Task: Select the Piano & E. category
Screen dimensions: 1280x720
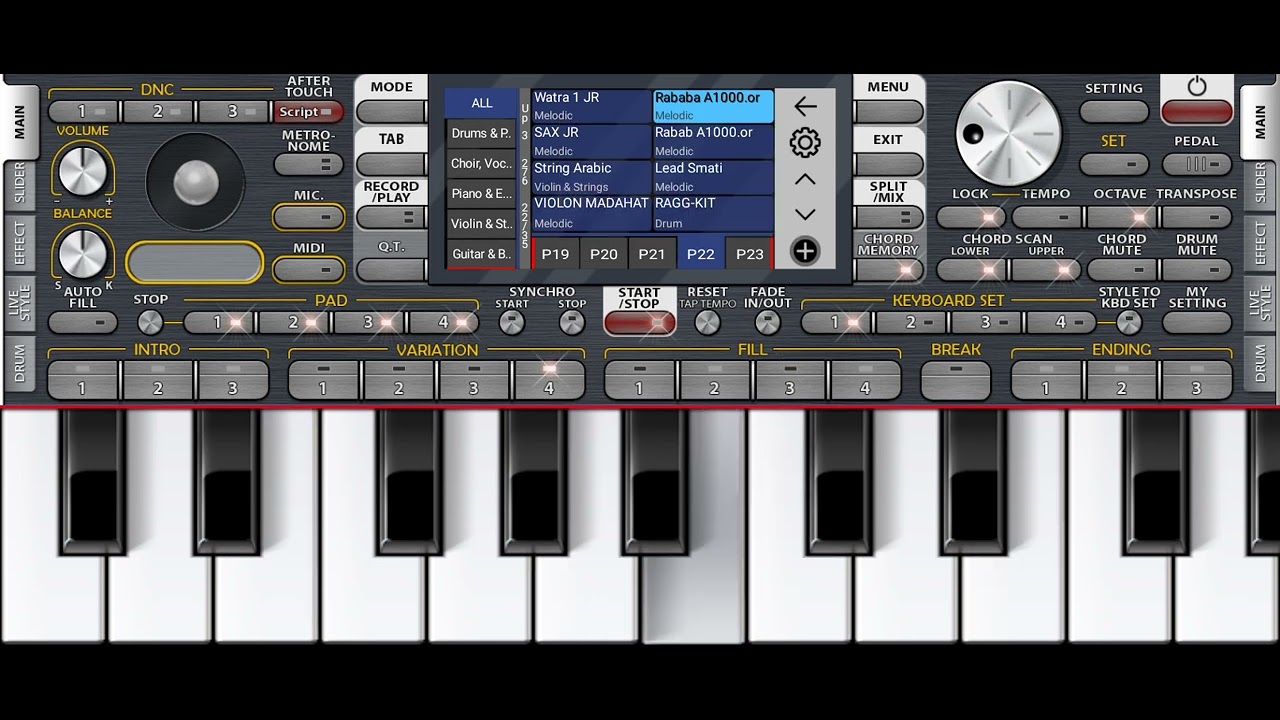Action: pos(482,193)
